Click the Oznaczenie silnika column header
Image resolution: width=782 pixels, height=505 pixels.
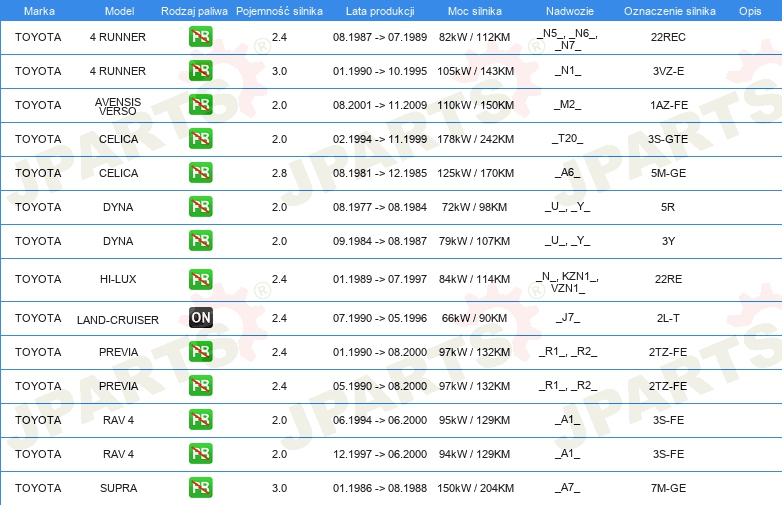coord(670,11)
